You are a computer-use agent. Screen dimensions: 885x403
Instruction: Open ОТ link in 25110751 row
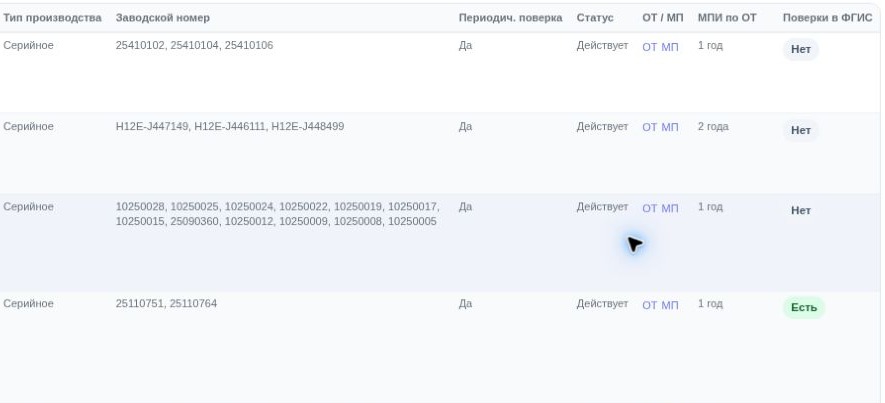click(x=649, y=305)
